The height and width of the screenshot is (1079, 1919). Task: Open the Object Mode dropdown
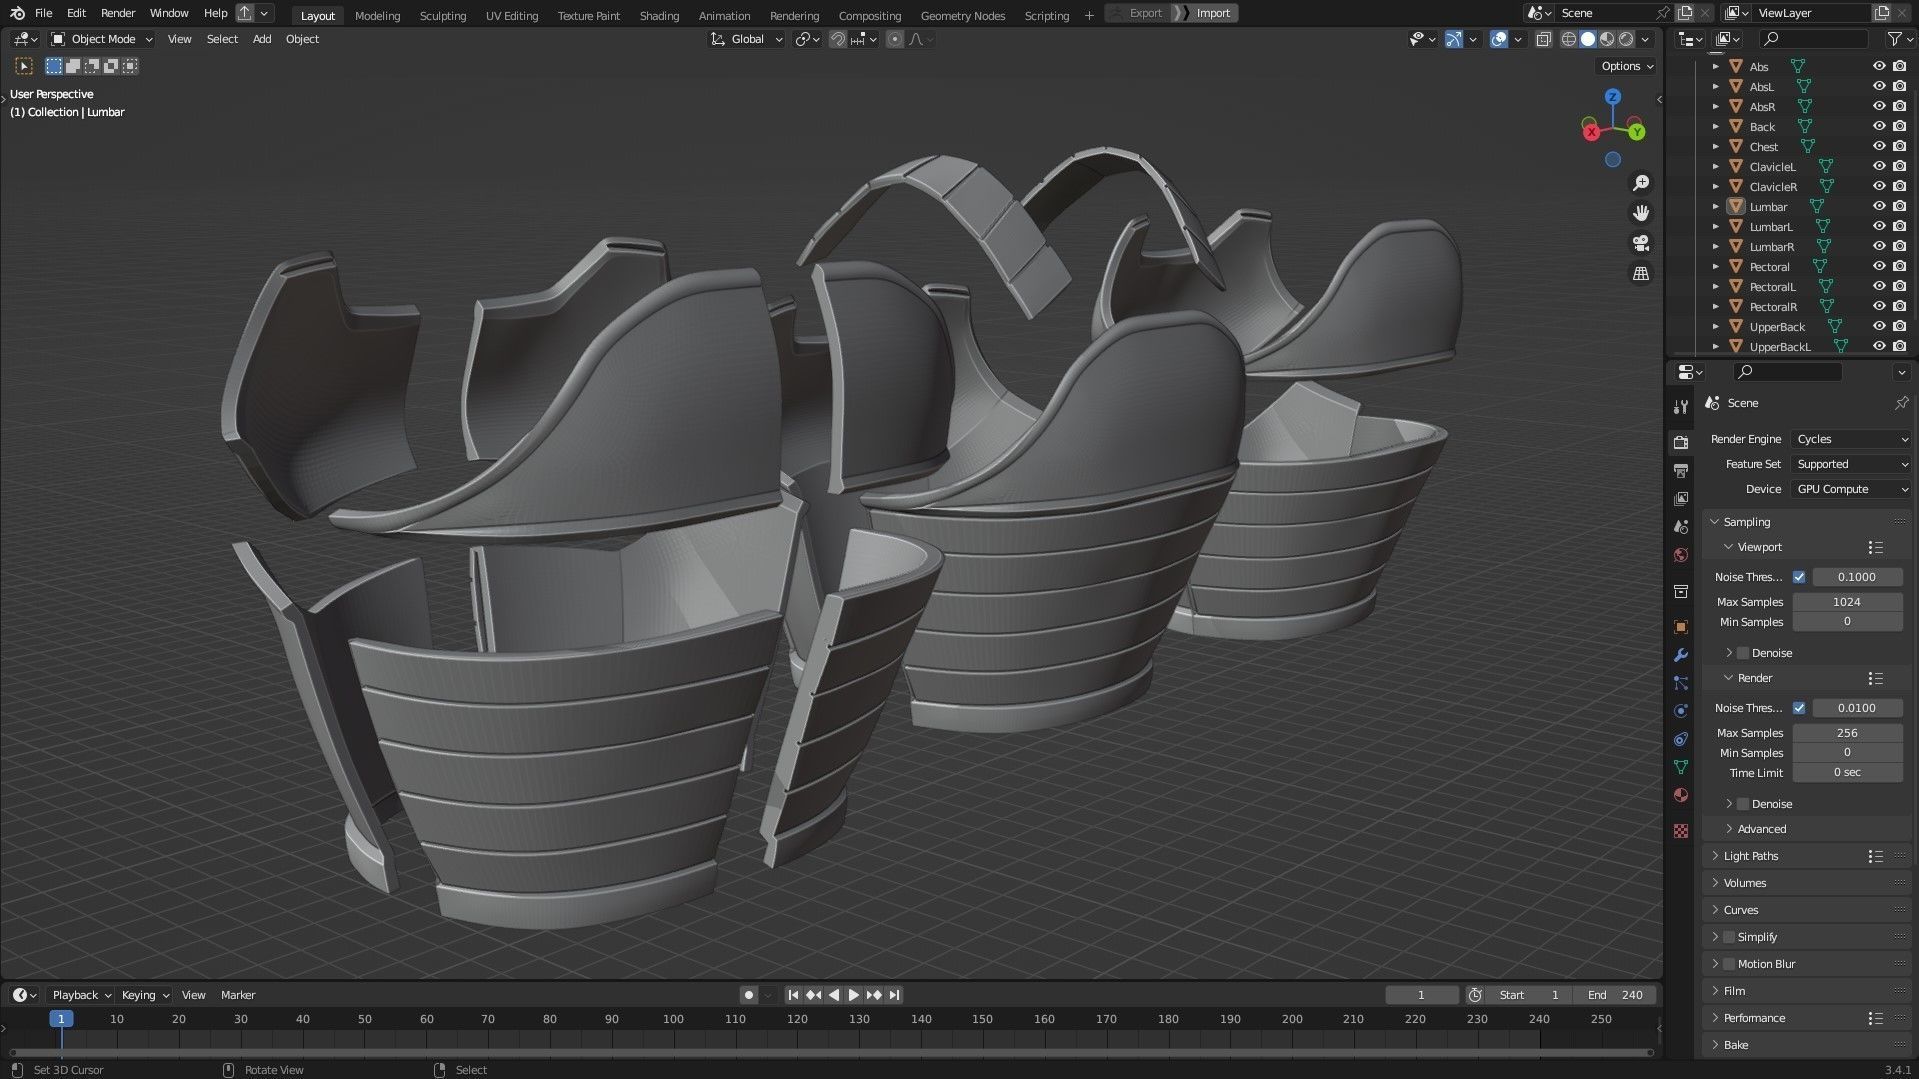(x=101, y=39)
